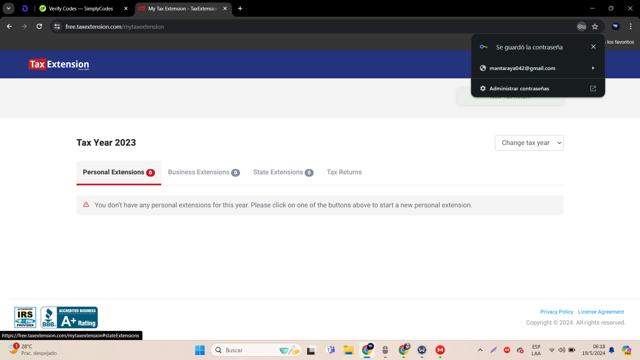Open Administrar contraseñas settings
This screenshot has height=360, width=640.
(x=538, y=89)
